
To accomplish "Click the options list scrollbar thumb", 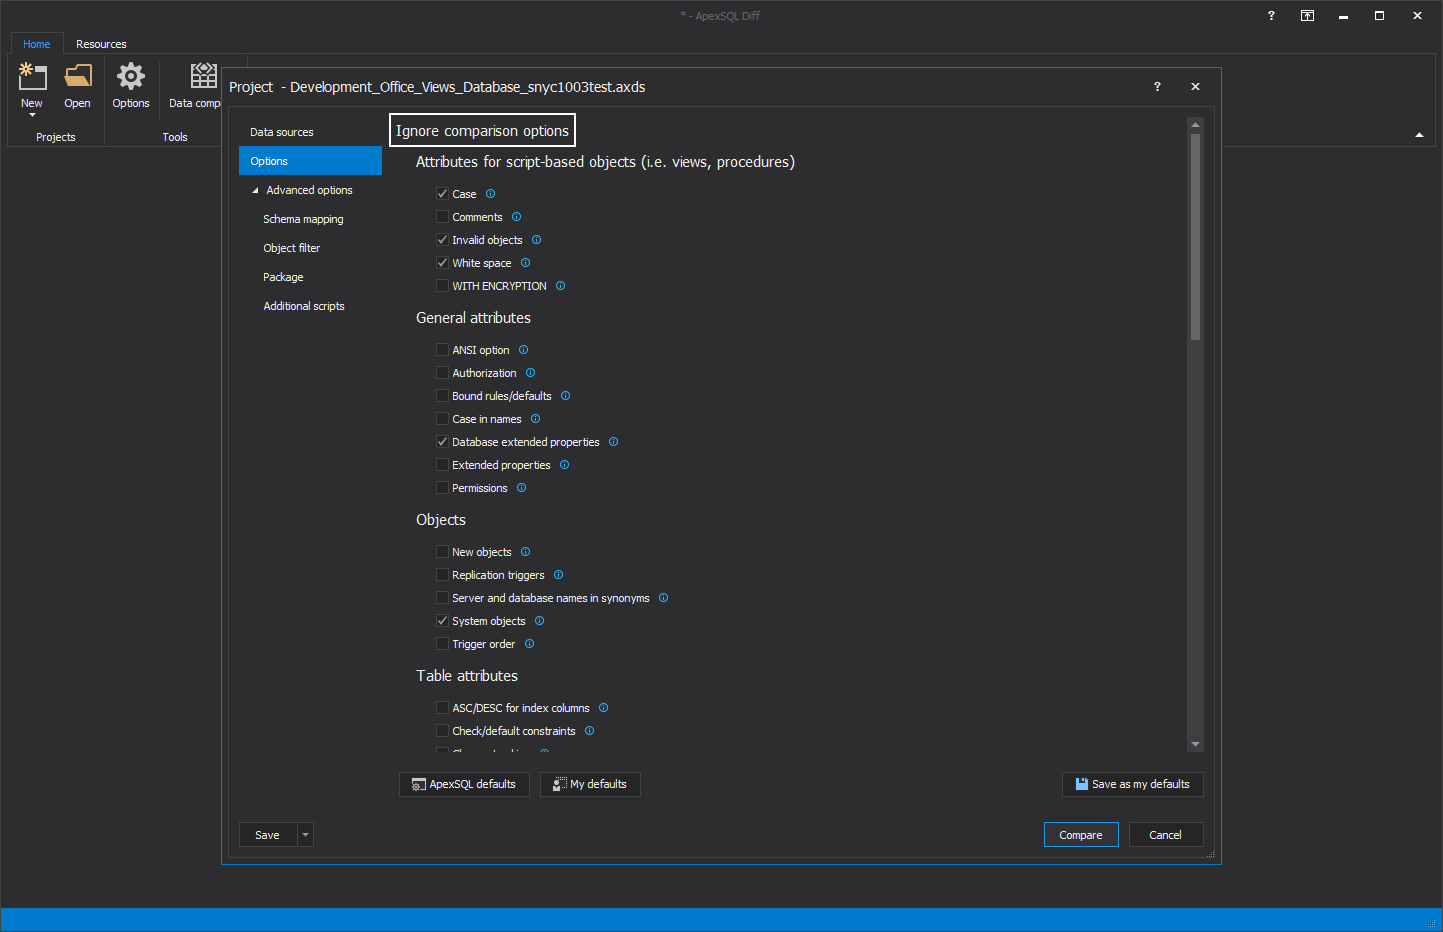I will pos(1195,237).
